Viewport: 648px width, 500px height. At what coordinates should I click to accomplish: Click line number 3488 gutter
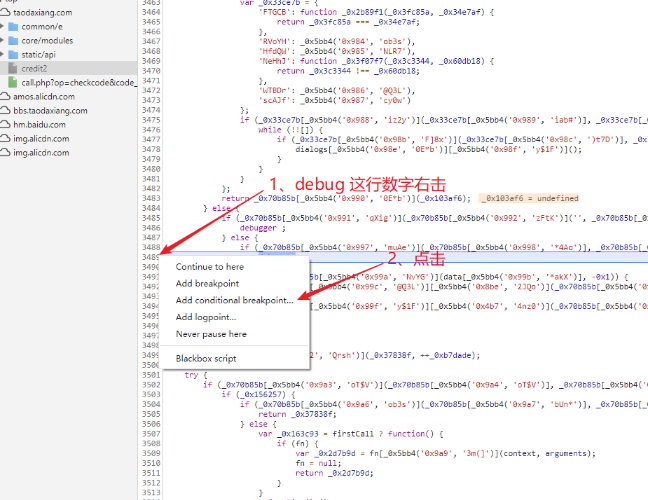[151, 248]
